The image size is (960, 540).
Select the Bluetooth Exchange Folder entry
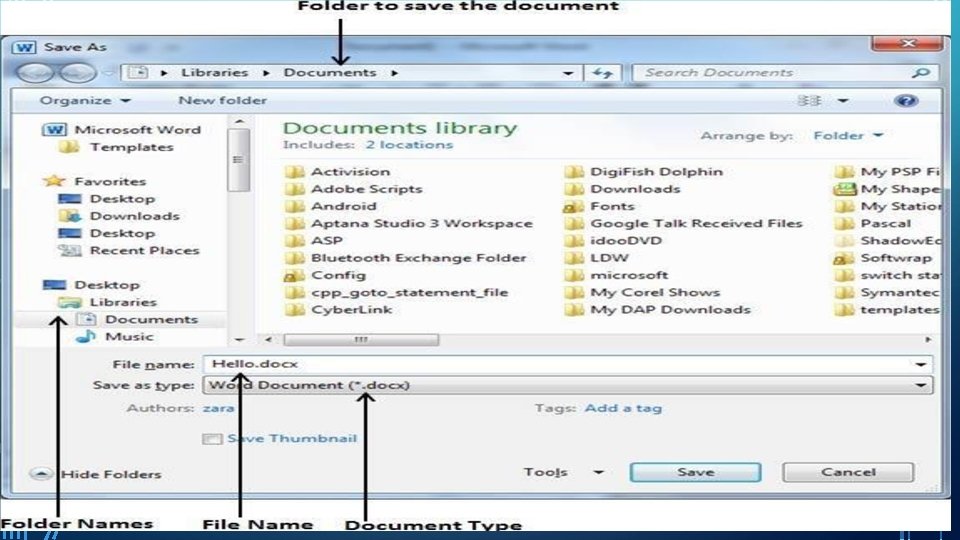tap(419, 258)
